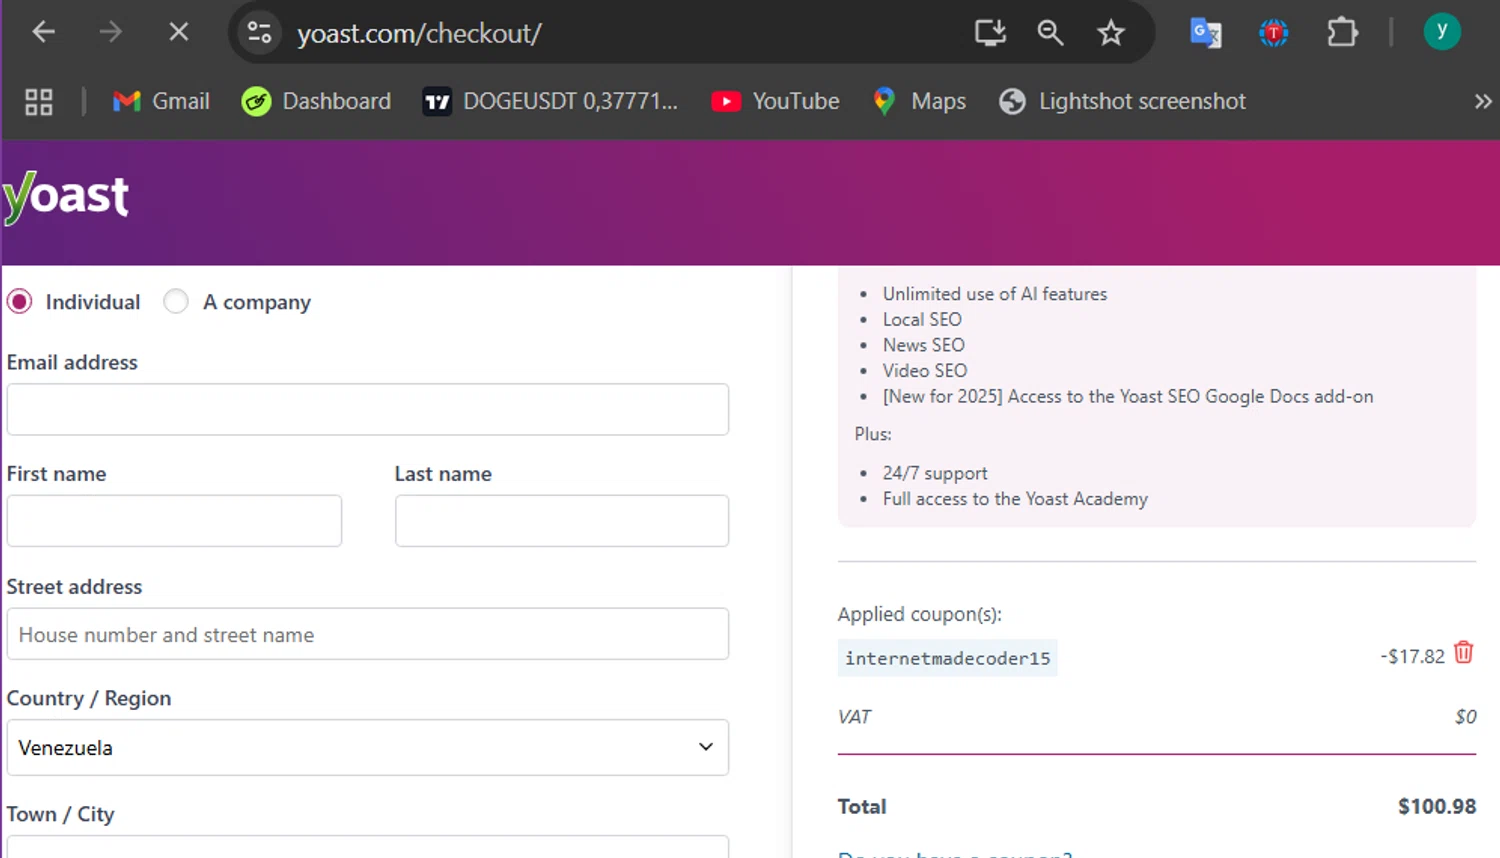Viewport: 1500px width, 858px height.
Task: Remove the internetmadecoder15 coupon via trash icon
Action: point(1464,653)
